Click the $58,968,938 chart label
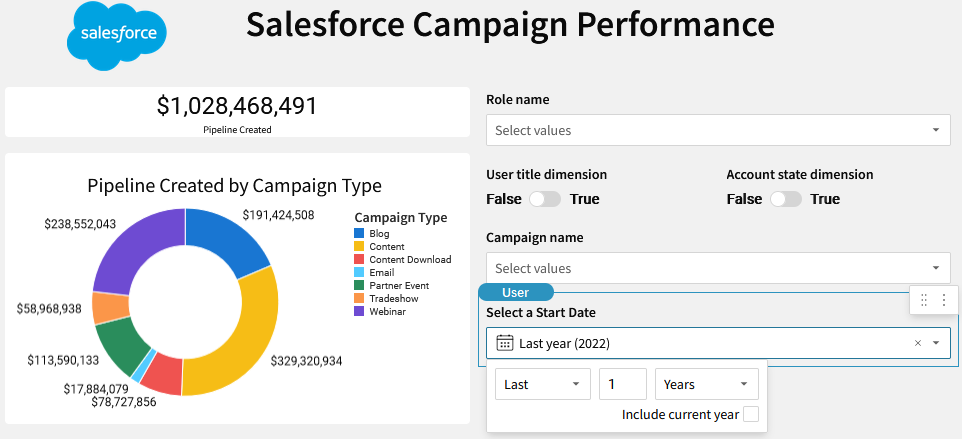Screen dimensions: 962x439 tap(49, 308)
